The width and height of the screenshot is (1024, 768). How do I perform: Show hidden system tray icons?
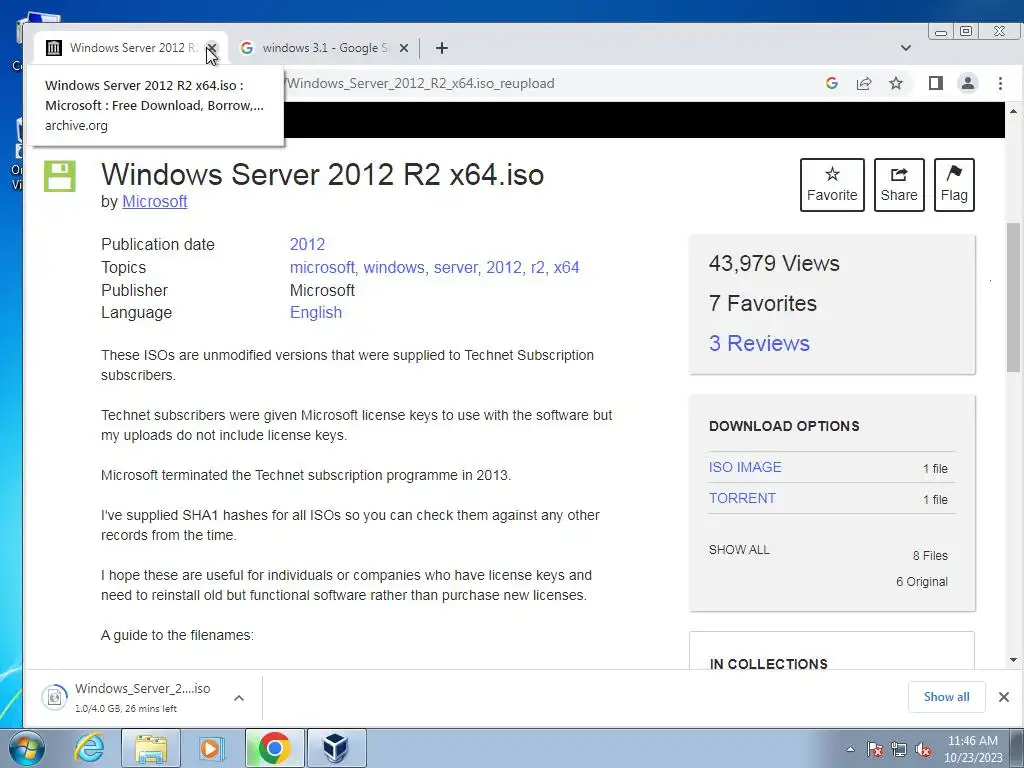click(850, 749)
